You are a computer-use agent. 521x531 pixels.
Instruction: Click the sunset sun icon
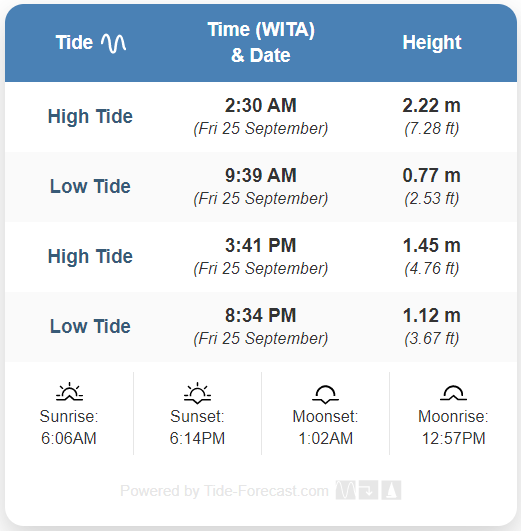[x=197, y=393]
